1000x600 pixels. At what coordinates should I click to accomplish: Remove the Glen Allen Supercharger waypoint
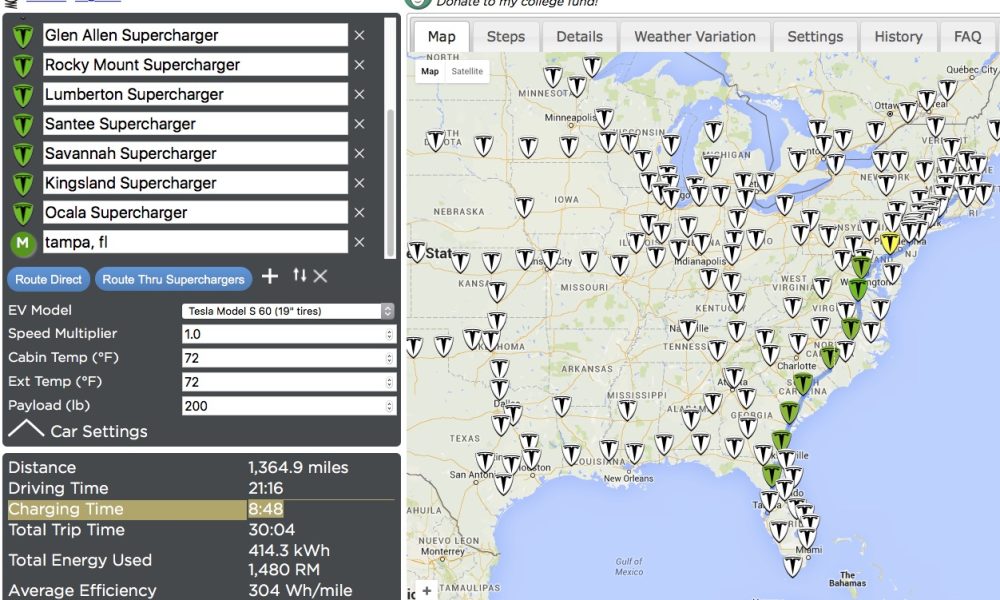click(359, 35)
